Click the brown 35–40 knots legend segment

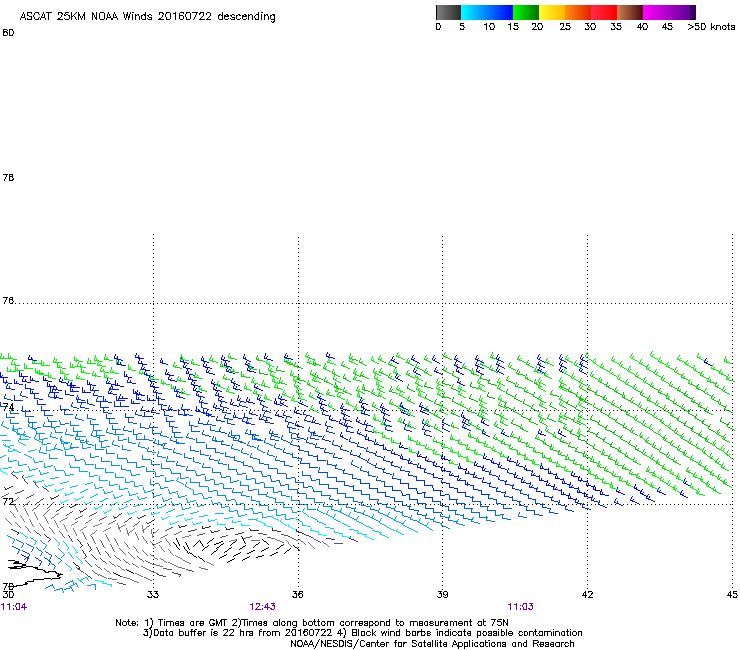(630, 12)
